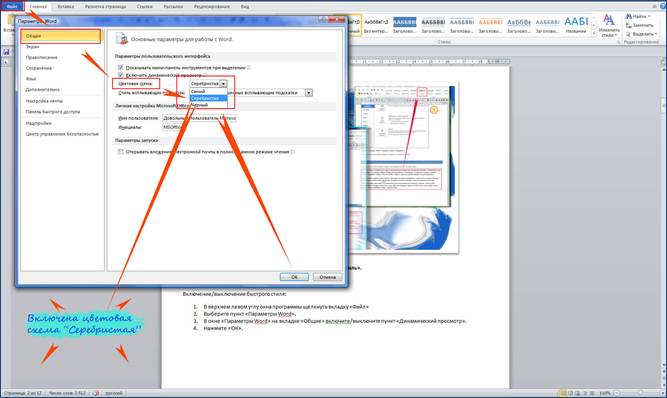Toggle 'Включить динамический просмотр' checkbox
The width and height of the screenshot is (667, 398).
click(x=120, y=75)
